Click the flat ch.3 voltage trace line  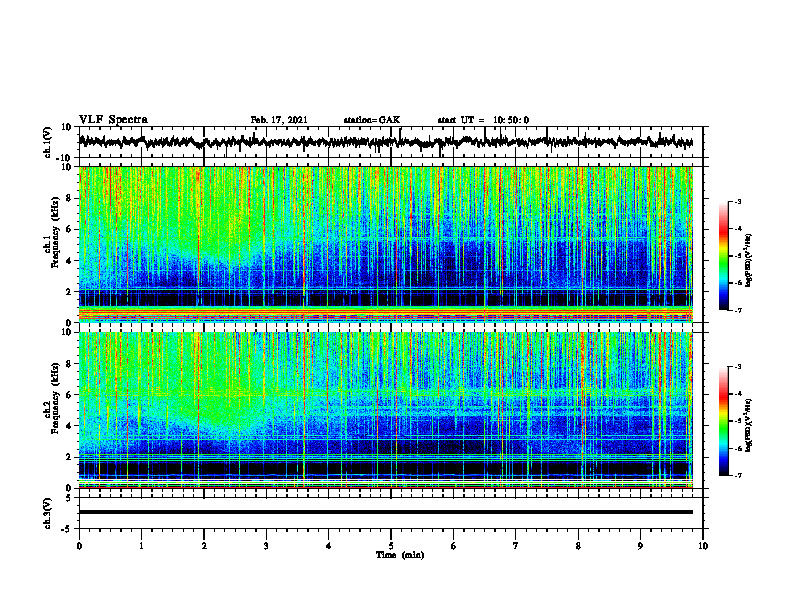(386, 512)
